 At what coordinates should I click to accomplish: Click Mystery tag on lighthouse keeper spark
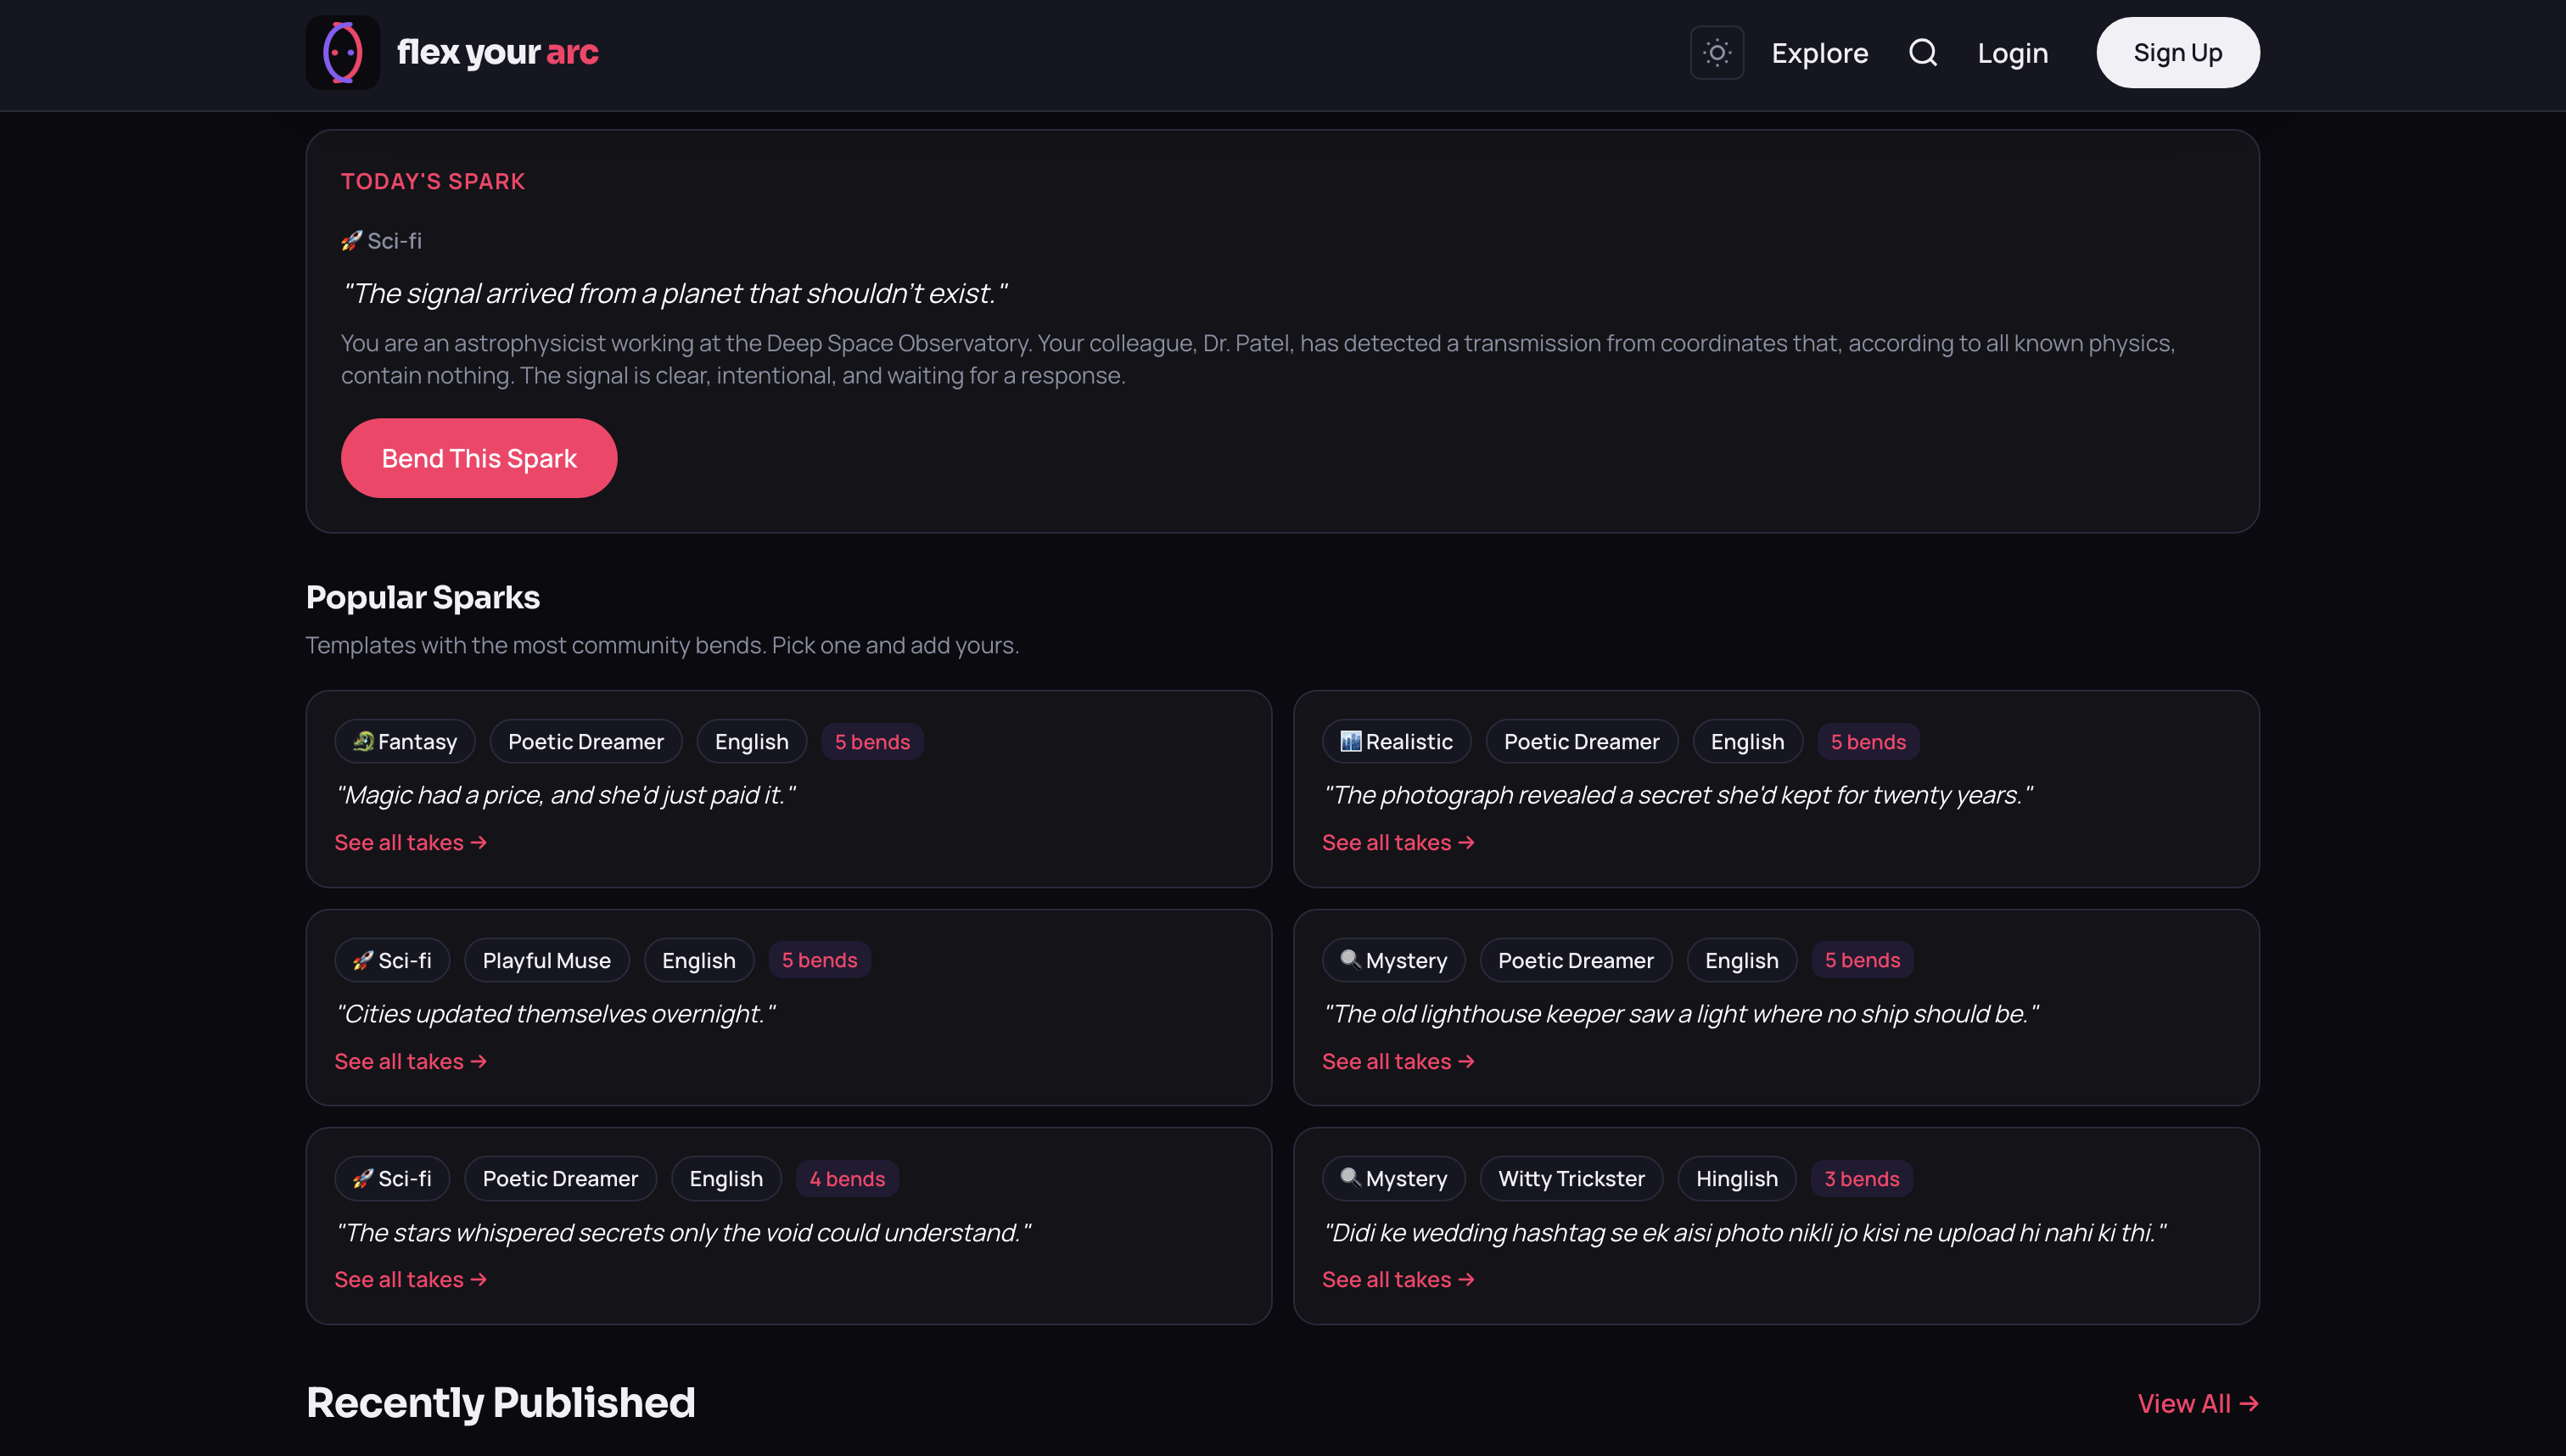click(x=1393, y=960)
